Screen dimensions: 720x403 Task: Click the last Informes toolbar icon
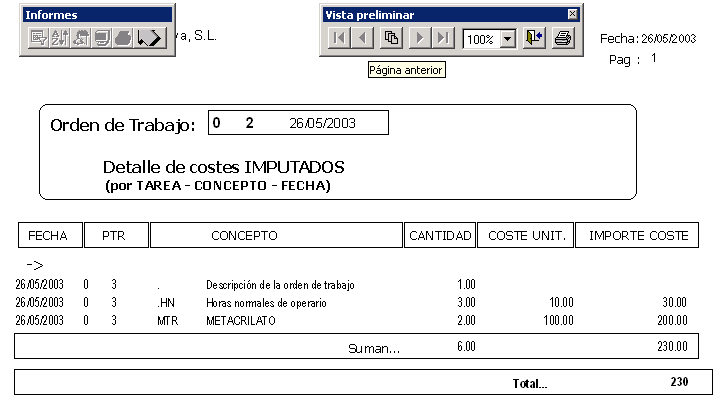click(149, 39)
